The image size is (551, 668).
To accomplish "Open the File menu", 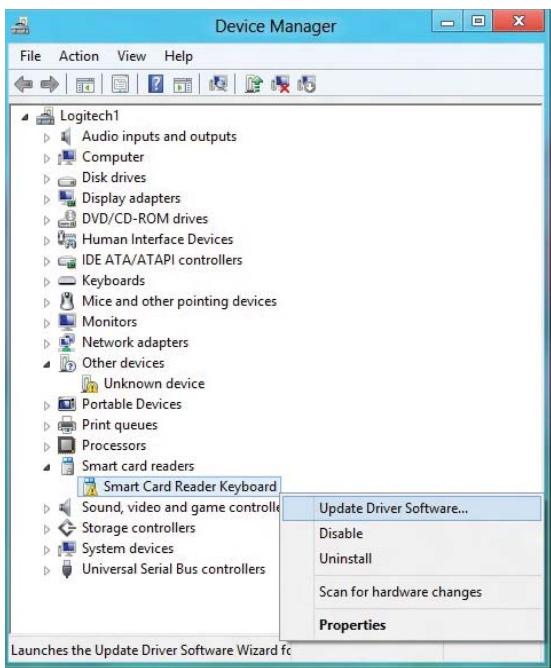I will click(30, 56).
